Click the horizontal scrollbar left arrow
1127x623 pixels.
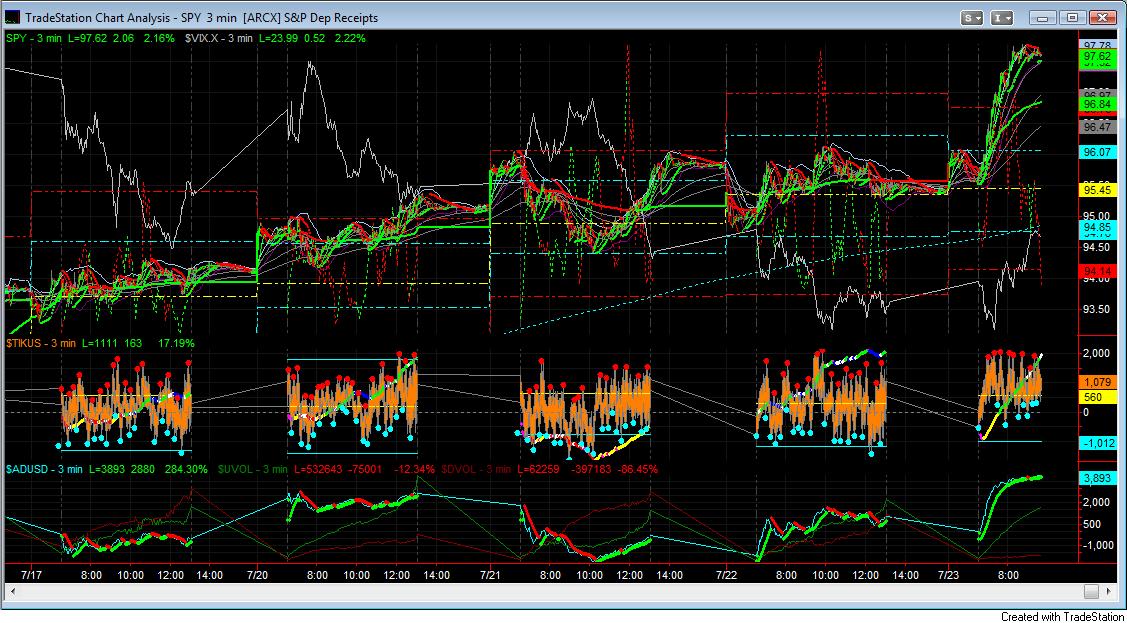(x=11, y=591)
